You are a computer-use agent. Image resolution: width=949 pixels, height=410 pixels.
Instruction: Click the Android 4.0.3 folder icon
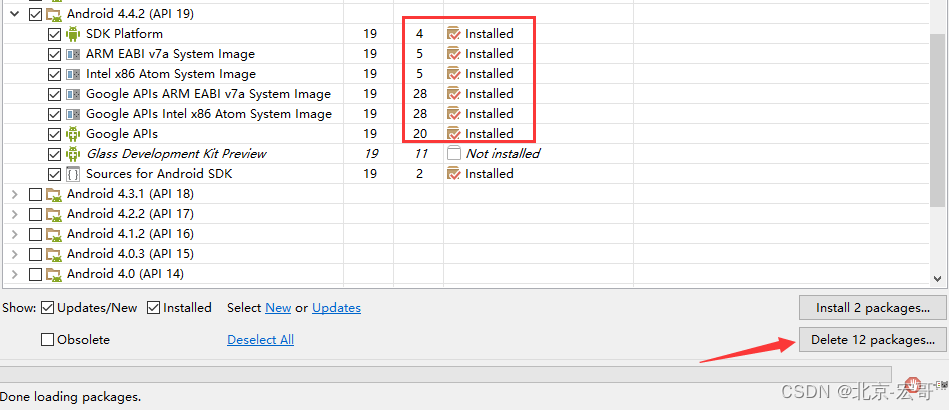click(54, 254)
